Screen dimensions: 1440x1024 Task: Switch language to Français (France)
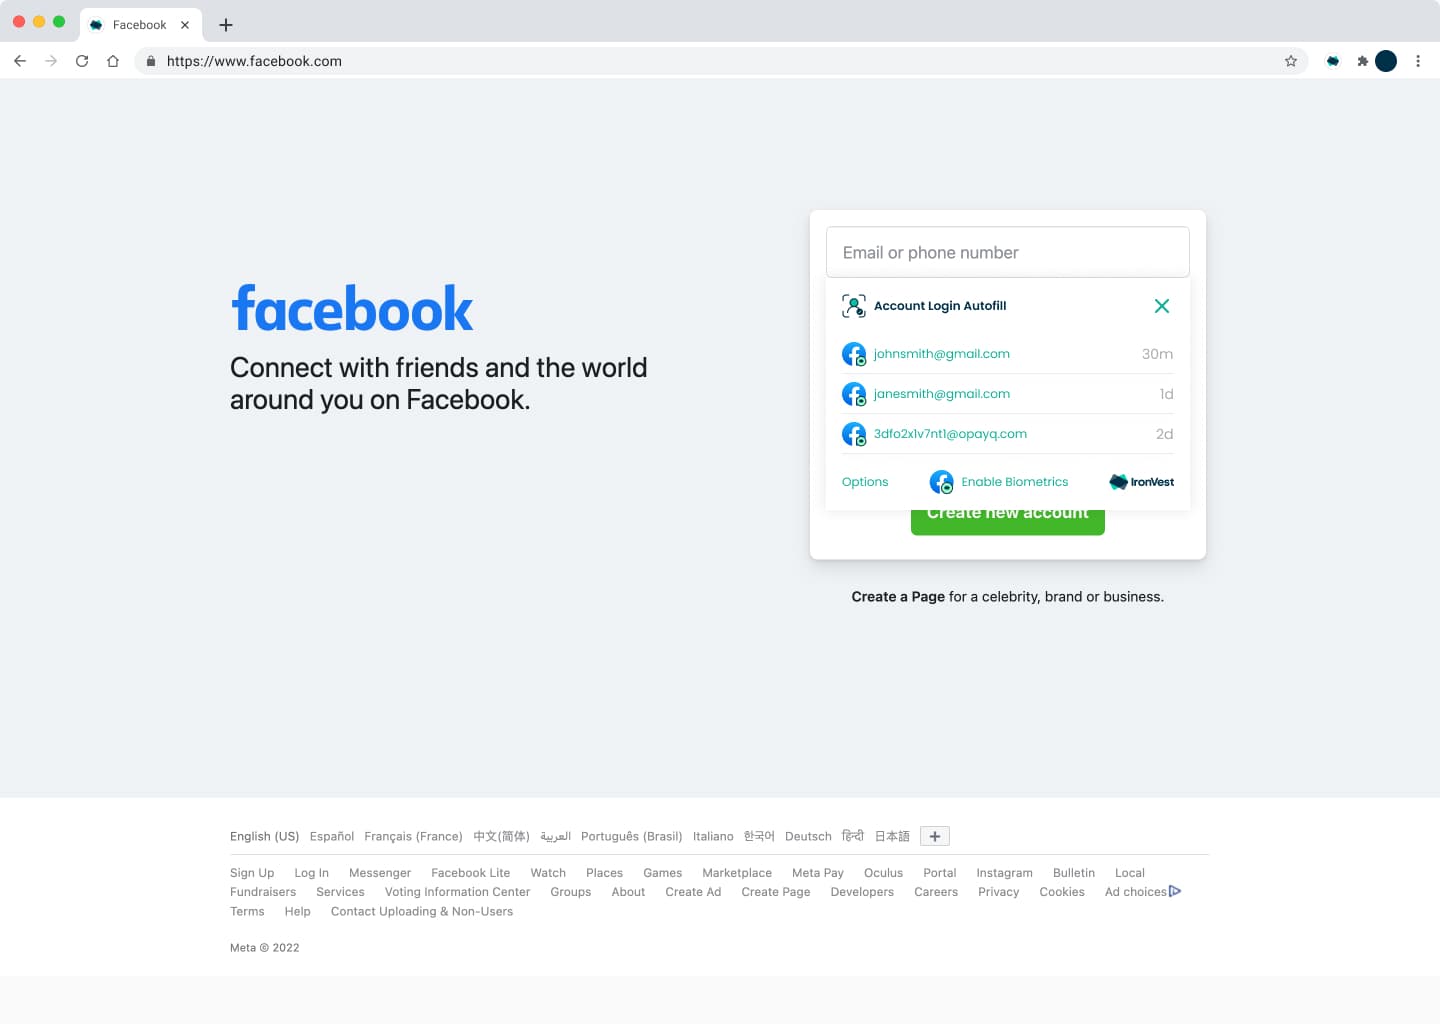[x=413, y=836]
